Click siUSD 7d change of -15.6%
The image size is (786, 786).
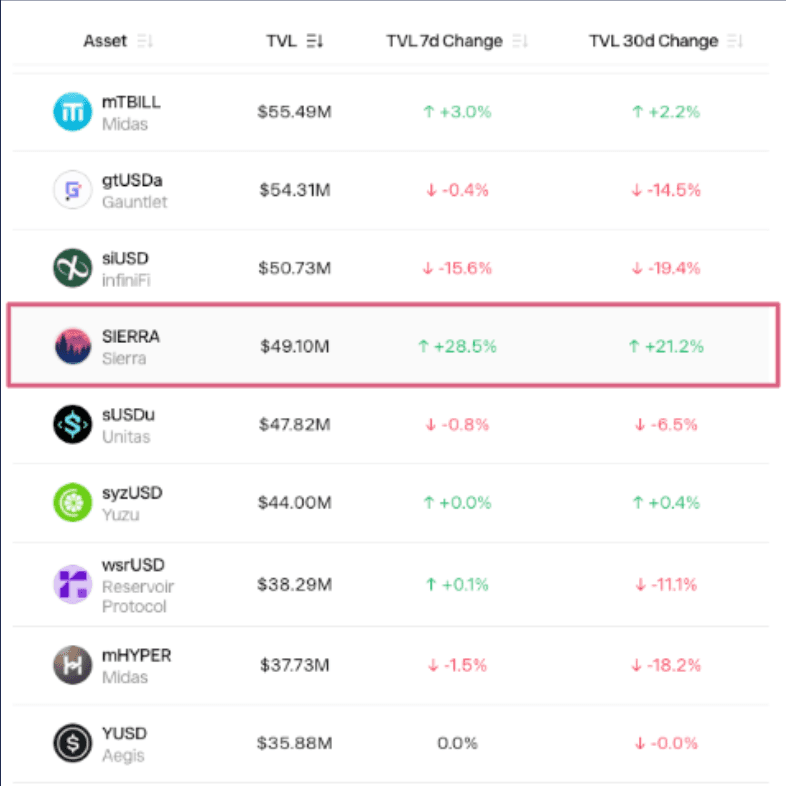[x=457, y=268]
